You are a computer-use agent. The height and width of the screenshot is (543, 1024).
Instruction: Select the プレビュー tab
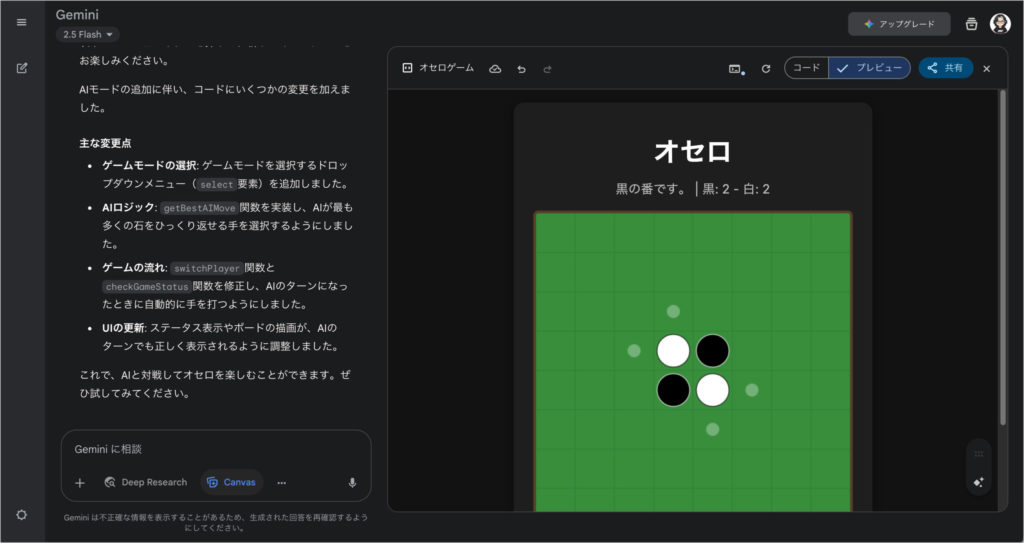[x=870, y=68]
